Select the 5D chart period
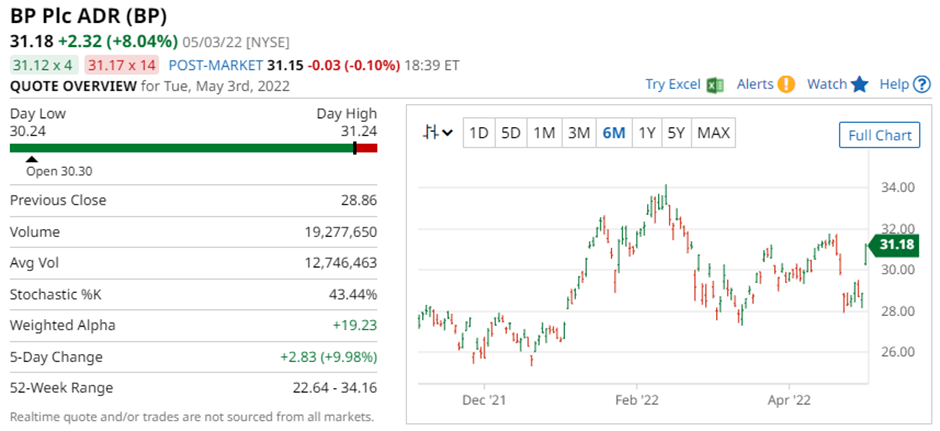Image resolution: width=940 pixels, height=431 pixels. pyautogui.click(x=511, y=133)
